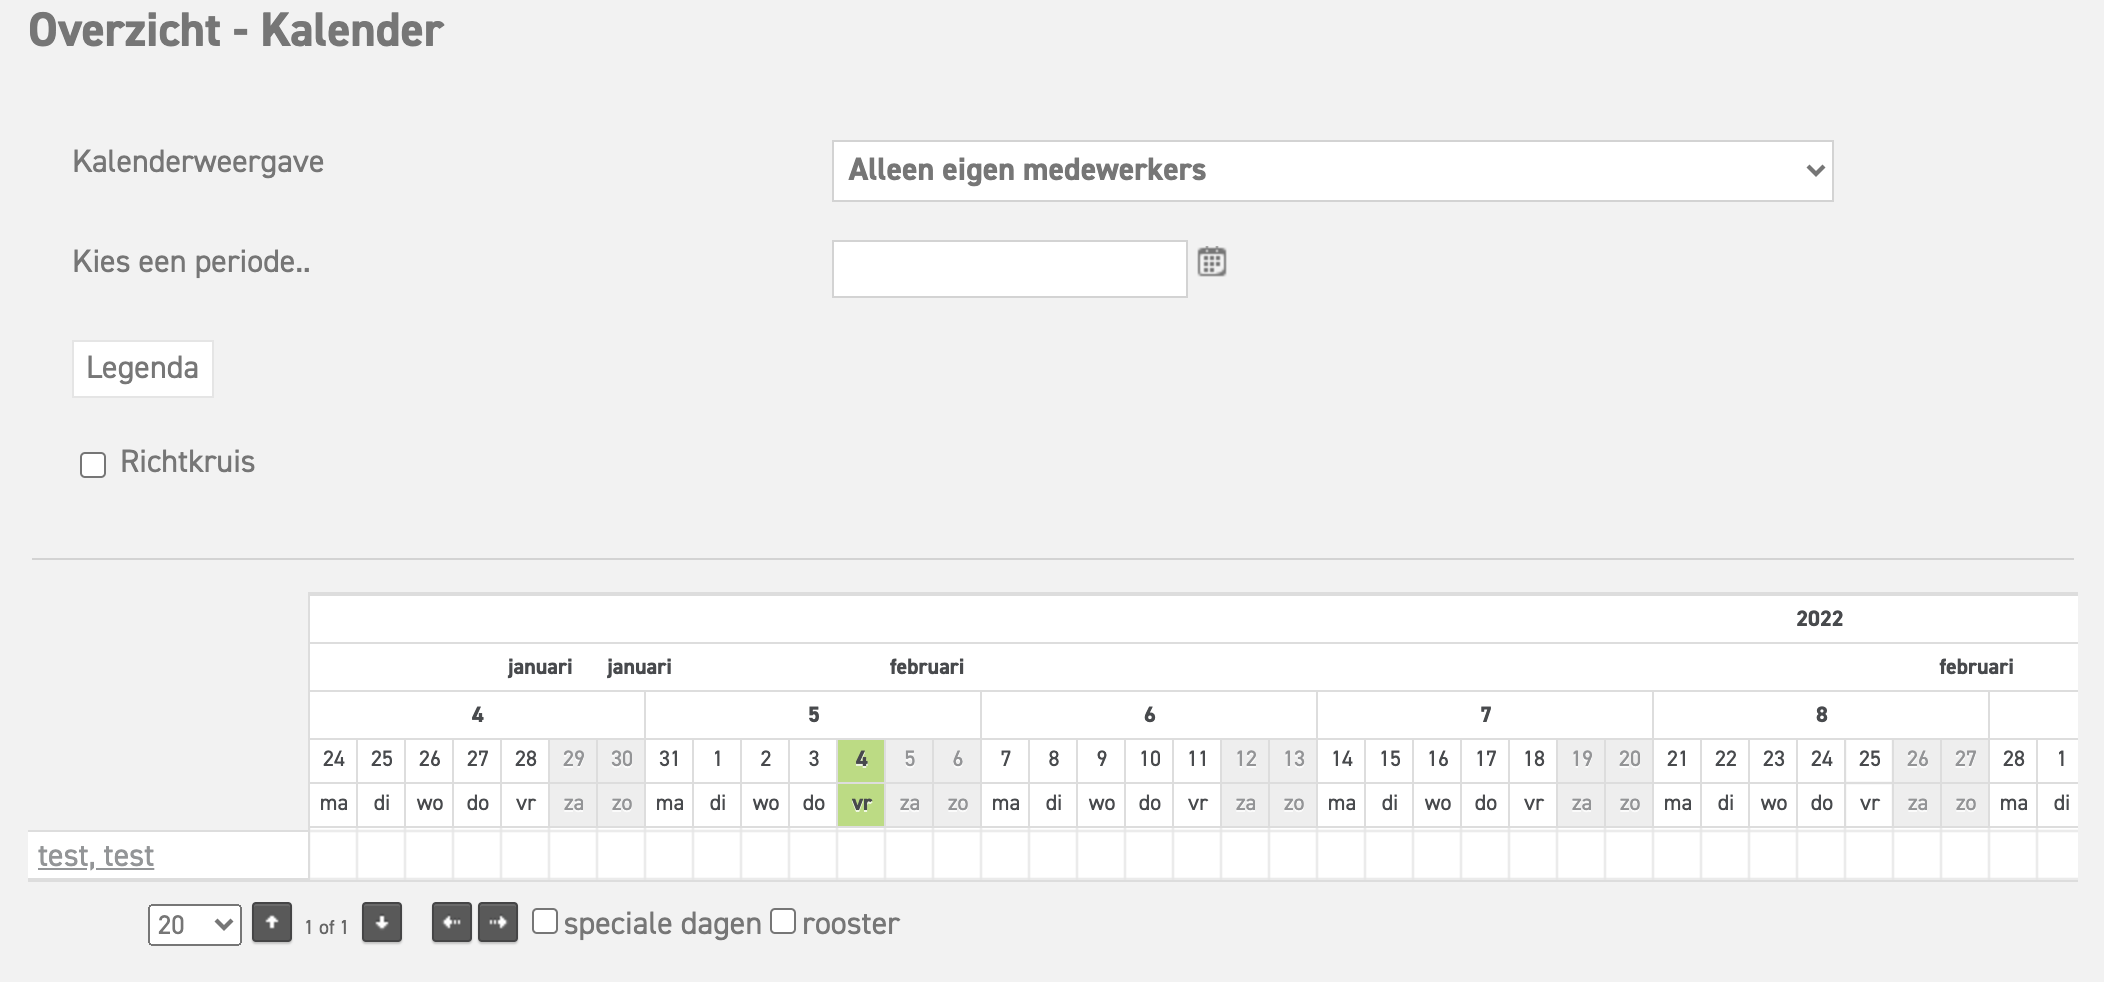The height and width of the screenshot is (982, 2104).
Task: Select the highlighted day 4 header
Action: (x=861, y=759)
